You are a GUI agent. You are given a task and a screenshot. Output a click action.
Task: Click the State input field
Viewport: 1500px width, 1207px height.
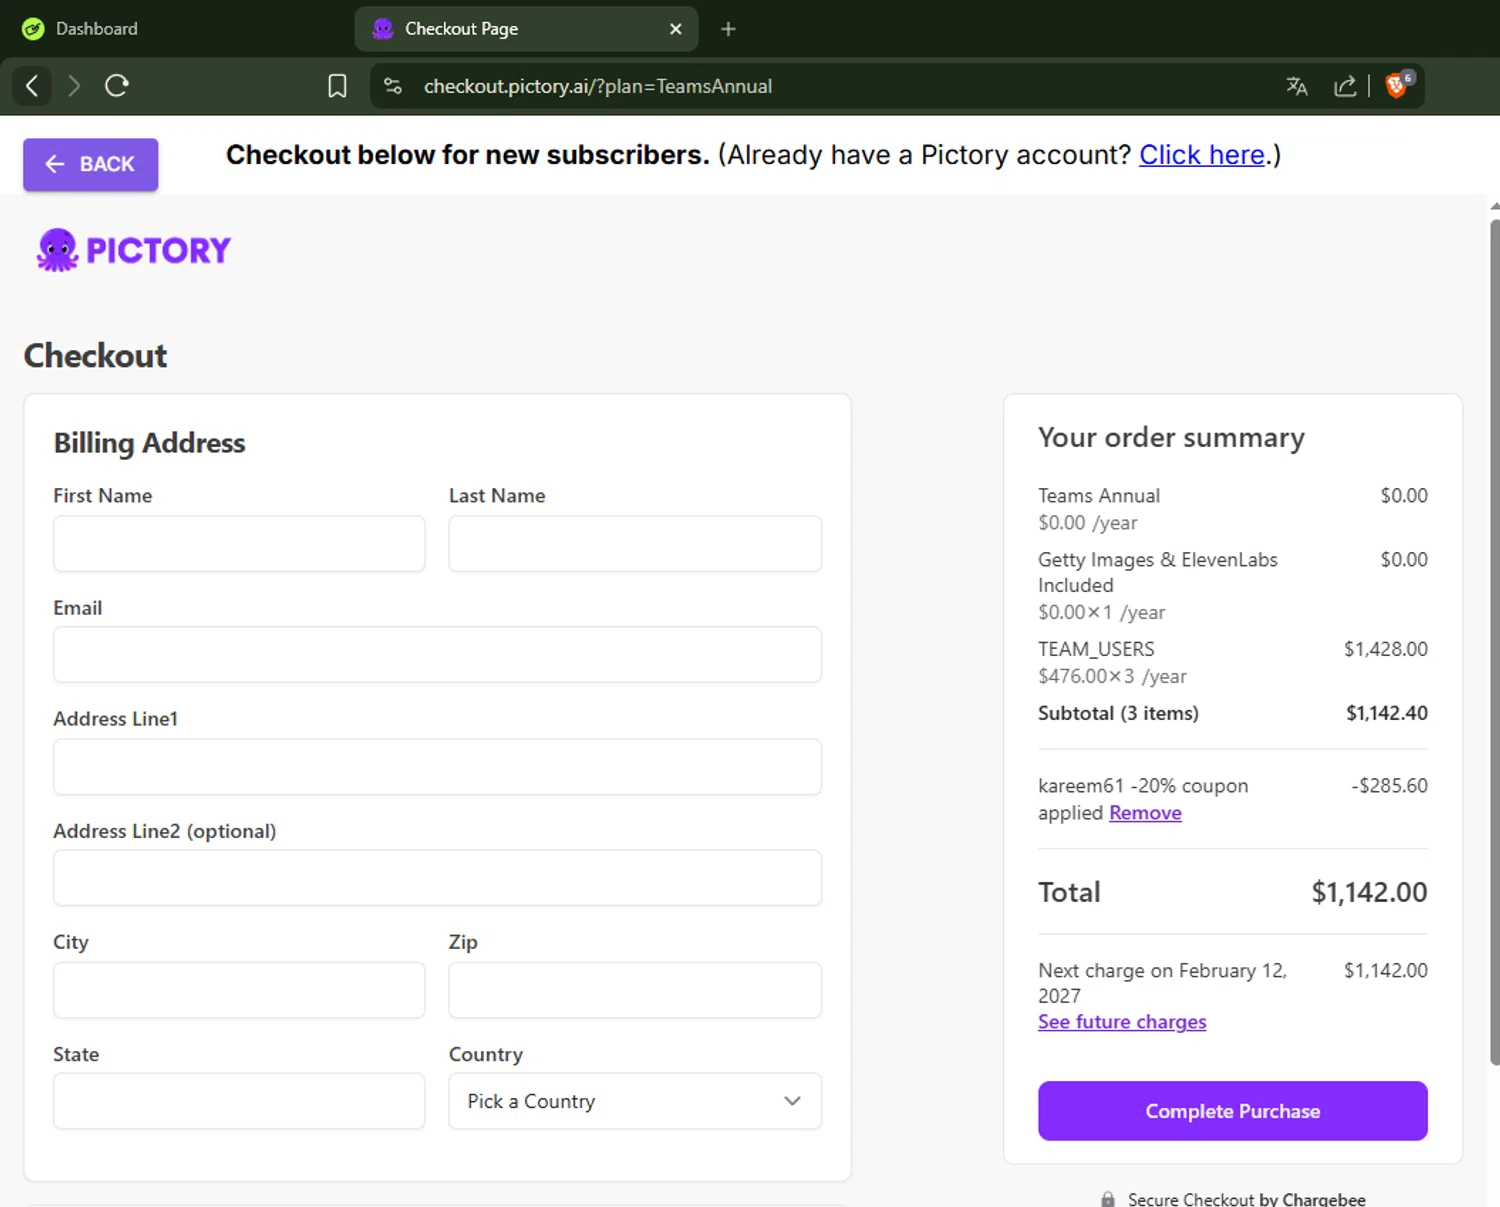point(239,1101)
